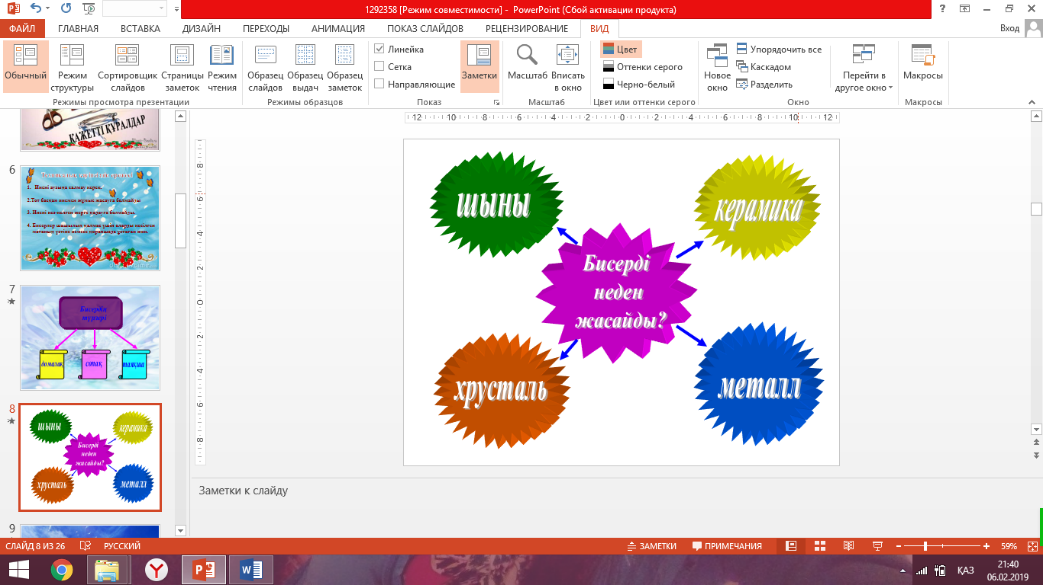Viewport: 1043px width, 585px height.
Task: Collapse the ribbon with the chevron arrow
Action: point(1032,102)
